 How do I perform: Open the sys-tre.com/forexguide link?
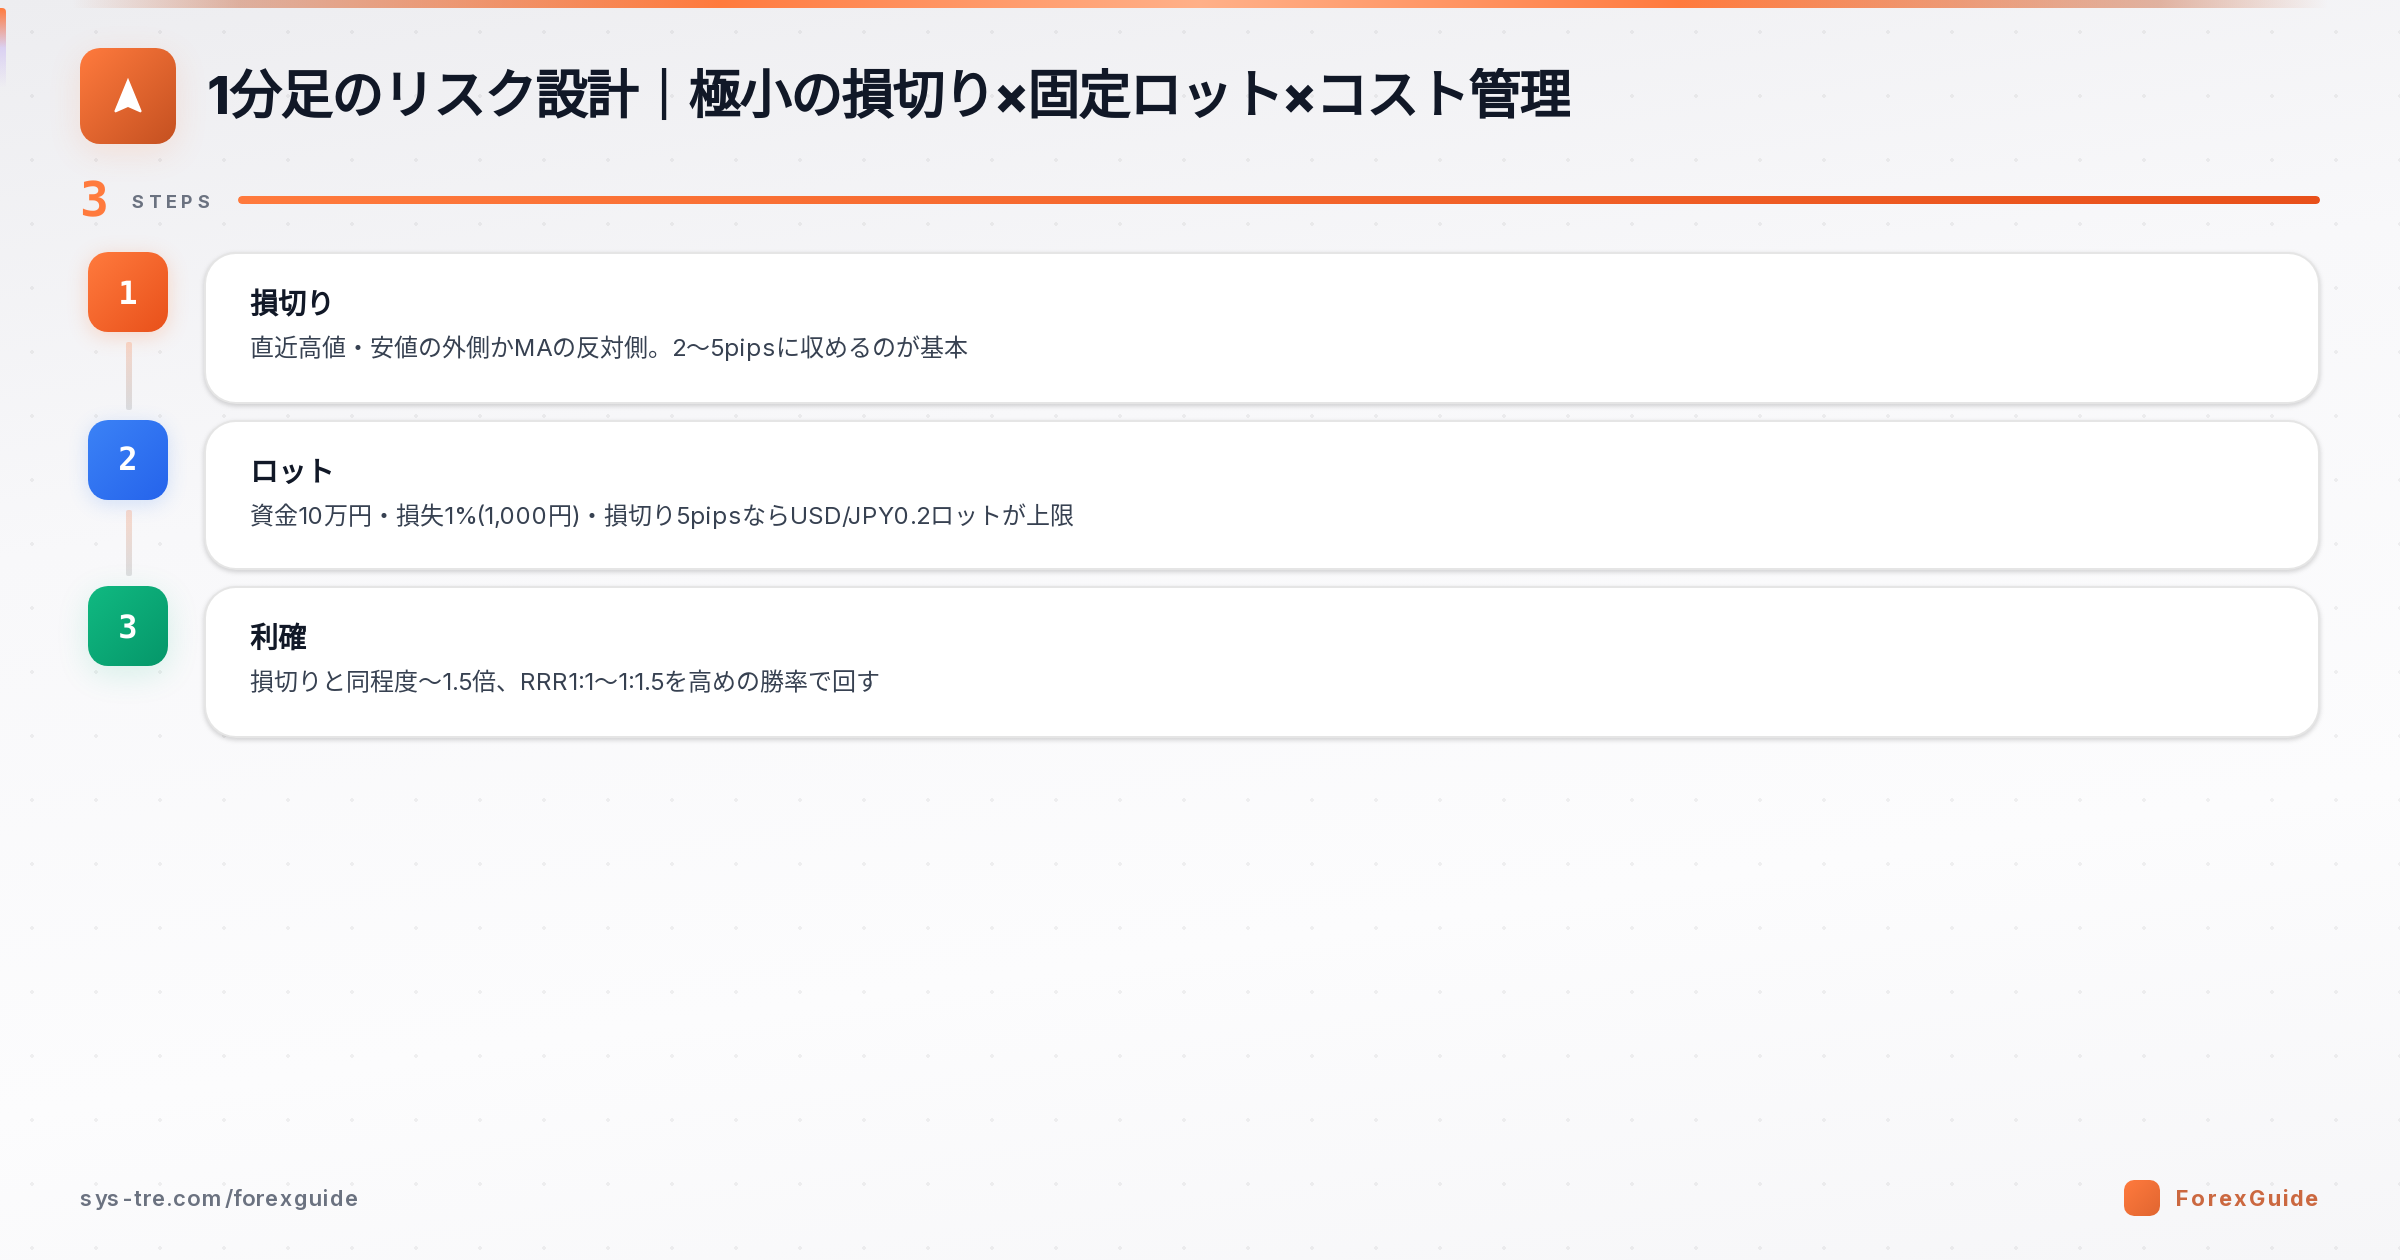click(219, 1198)
